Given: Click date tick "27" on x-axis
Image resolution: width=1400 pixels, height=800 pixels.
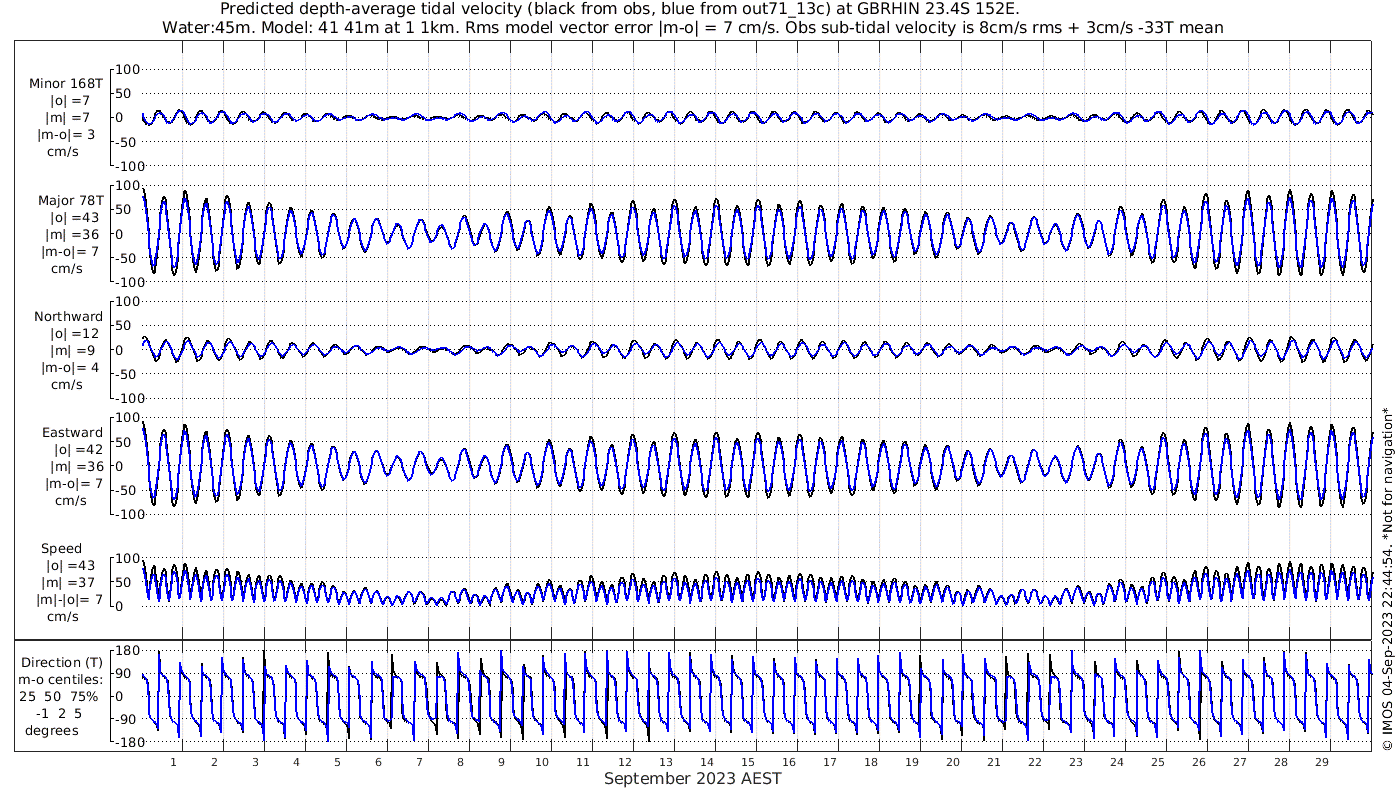Looking at the screenshot, I should tap(1239, 762).
